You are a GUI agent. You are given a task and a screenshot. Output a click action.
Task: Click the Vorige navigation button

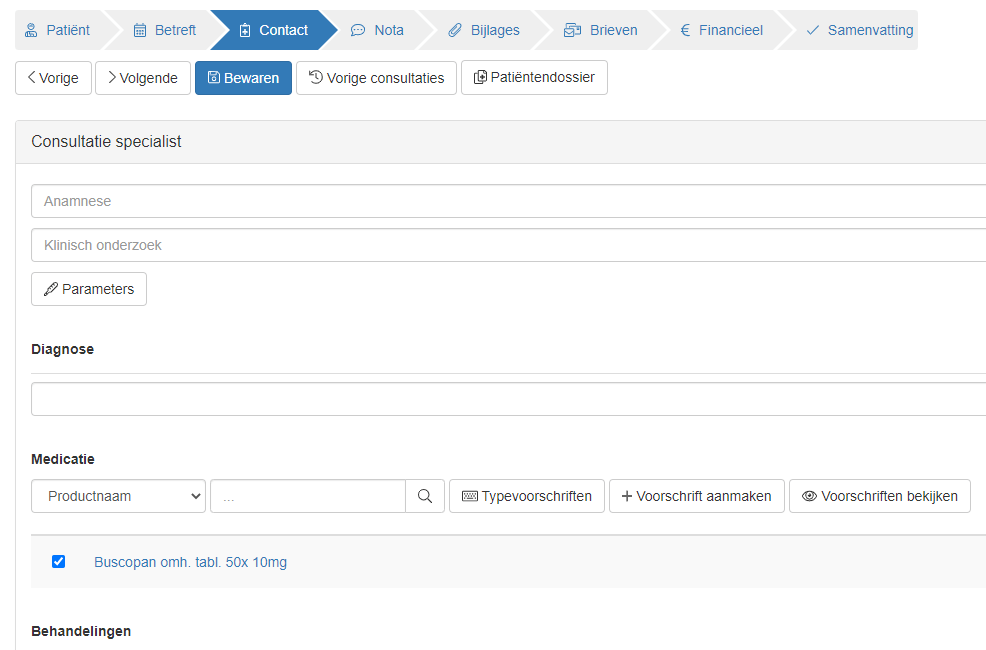[x=53, y=78]
